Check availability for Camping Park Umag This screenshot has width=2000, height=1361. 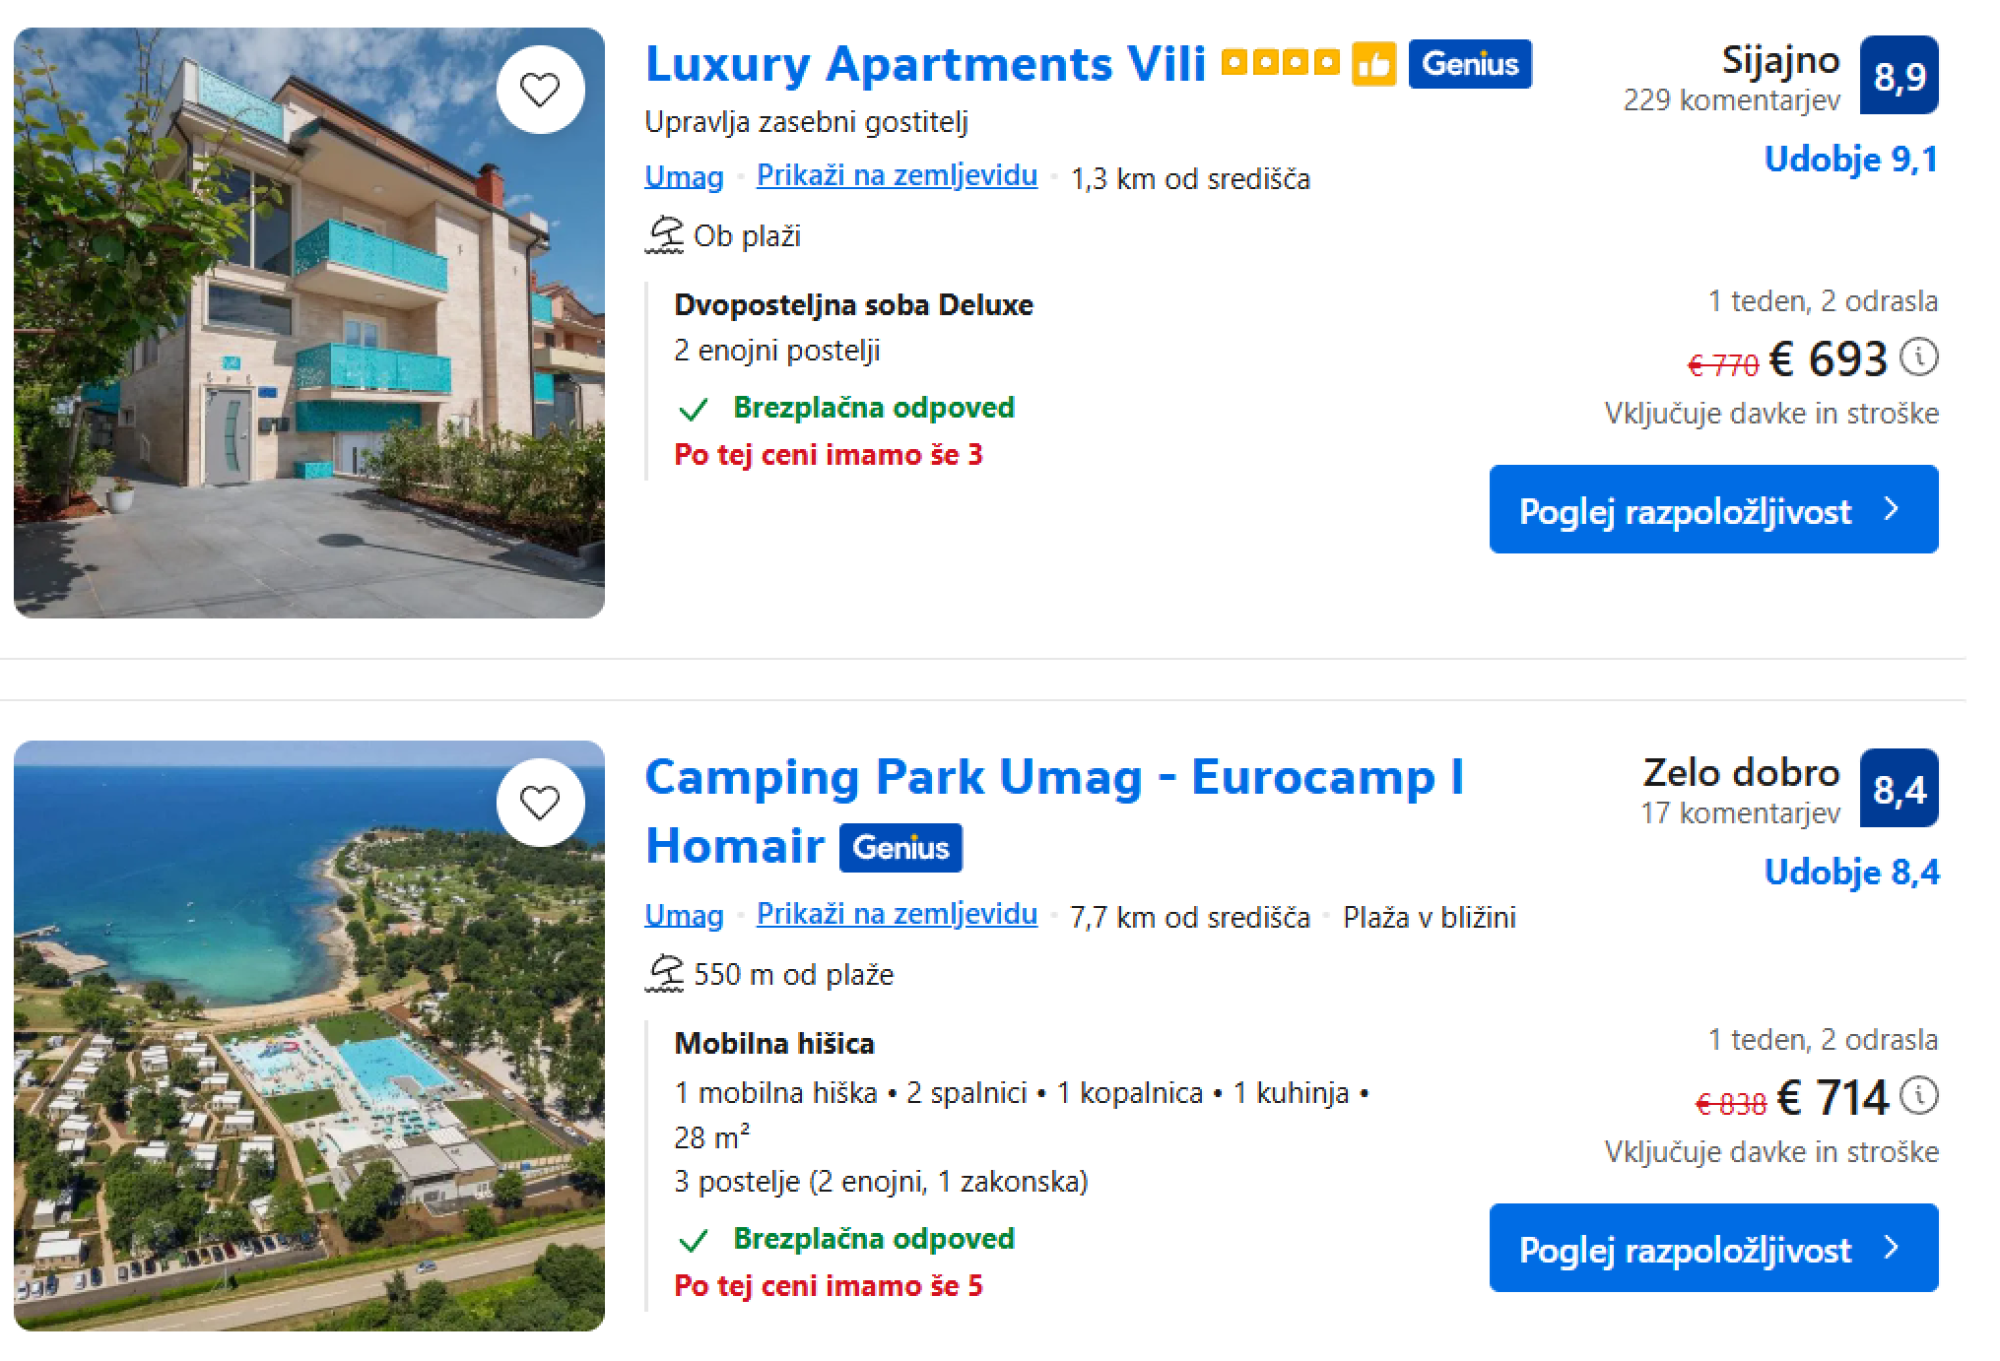pyautogui.click(x=1713, y=1248)
